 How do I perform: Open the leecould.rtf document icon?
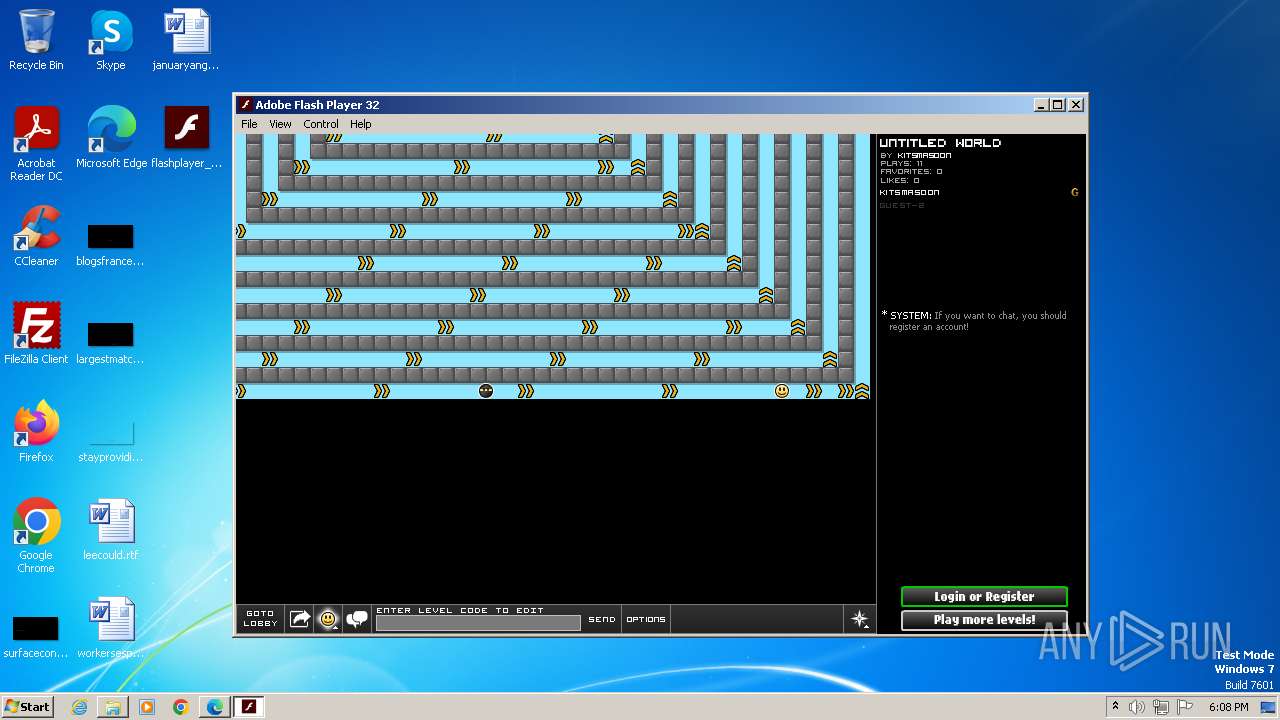[x=110, y=530]
